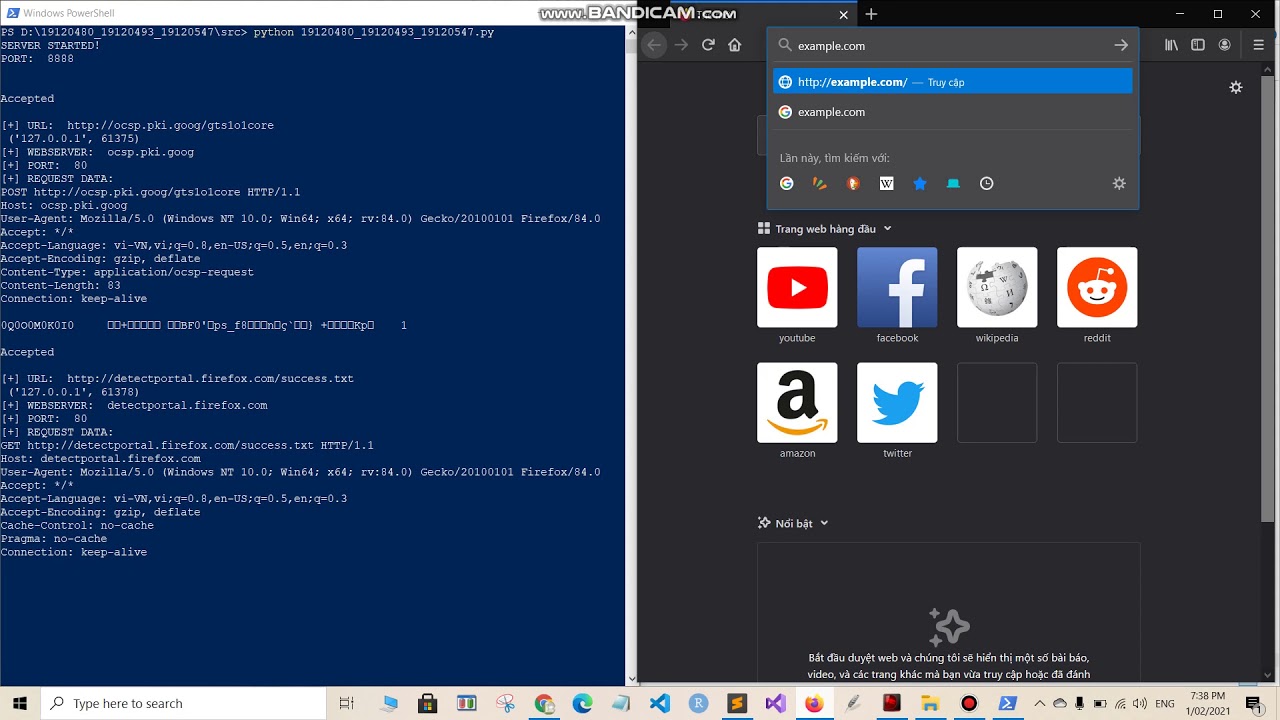
Task: Choose the Google example.com search suggestion
Action: click(x=953, y=112)
